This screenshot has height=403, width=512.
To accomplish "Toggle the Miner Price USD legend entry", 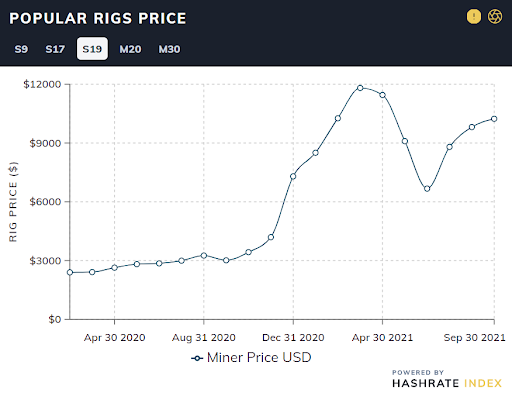I will [x=251, y=358].
